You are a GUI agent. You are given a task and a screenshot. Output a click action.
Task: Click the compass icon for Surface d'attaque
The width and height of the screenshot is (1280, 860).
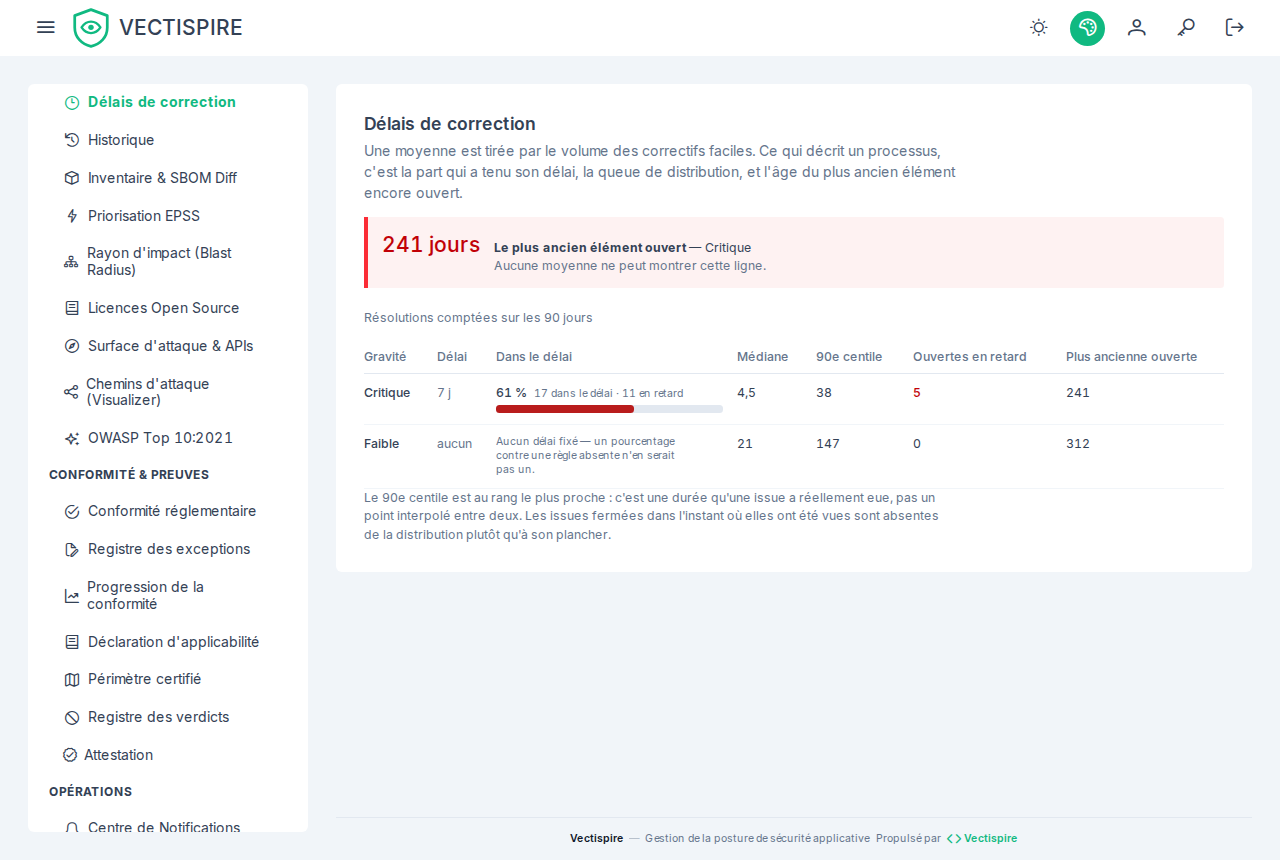[72, 346]
